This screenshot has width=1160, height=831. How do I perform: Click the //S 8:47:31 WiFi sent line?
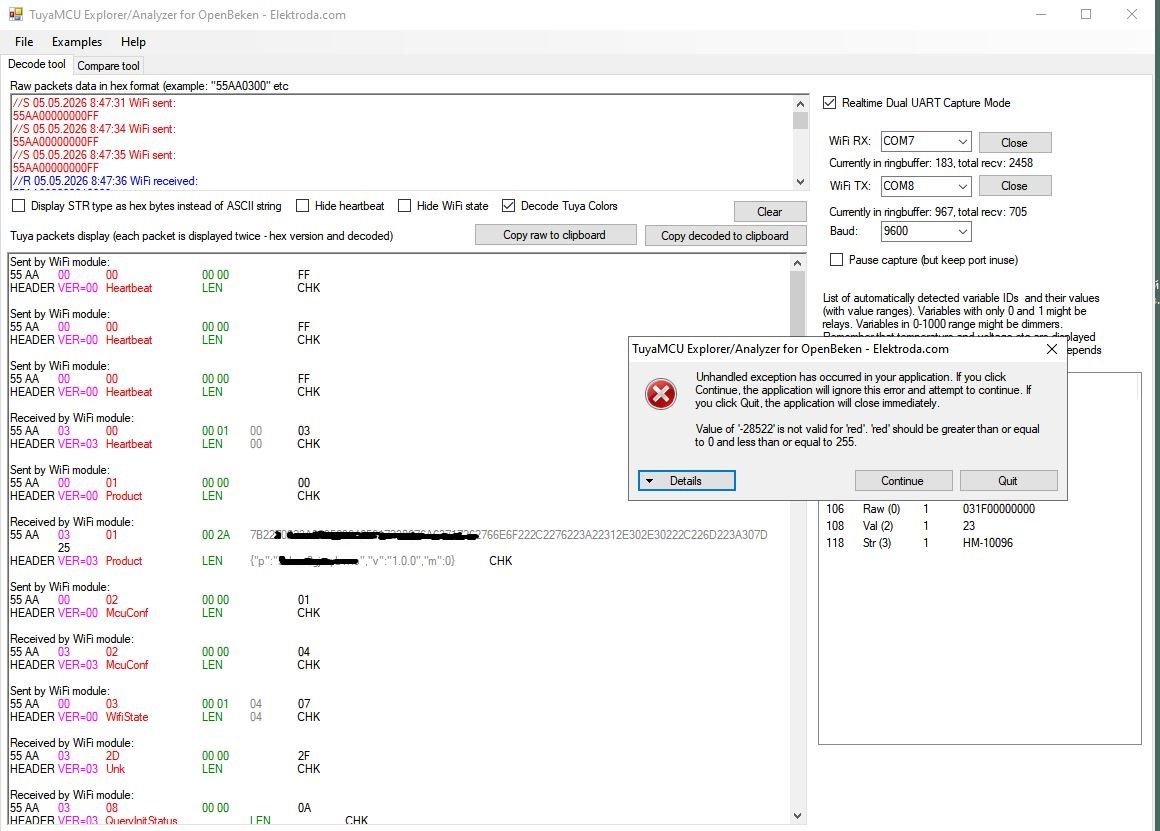[94, 103]
